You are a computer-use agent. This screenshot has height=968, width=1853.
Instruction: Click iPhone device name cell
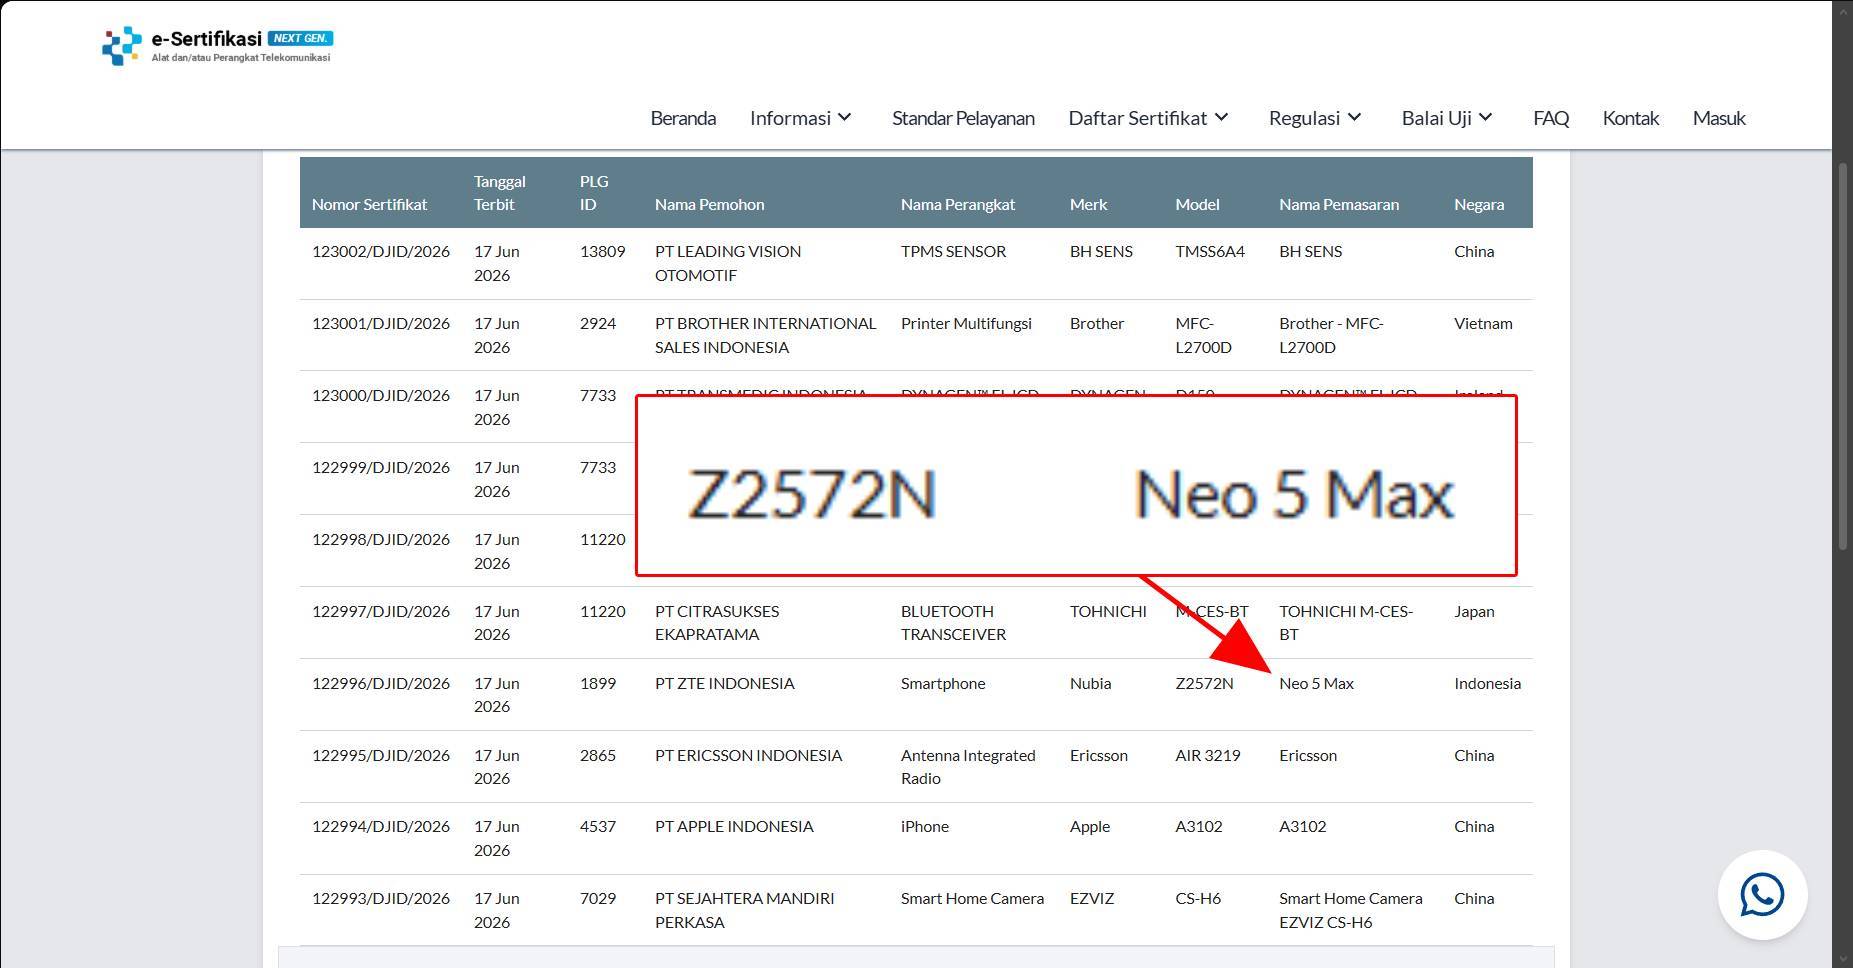pos(925,826)
